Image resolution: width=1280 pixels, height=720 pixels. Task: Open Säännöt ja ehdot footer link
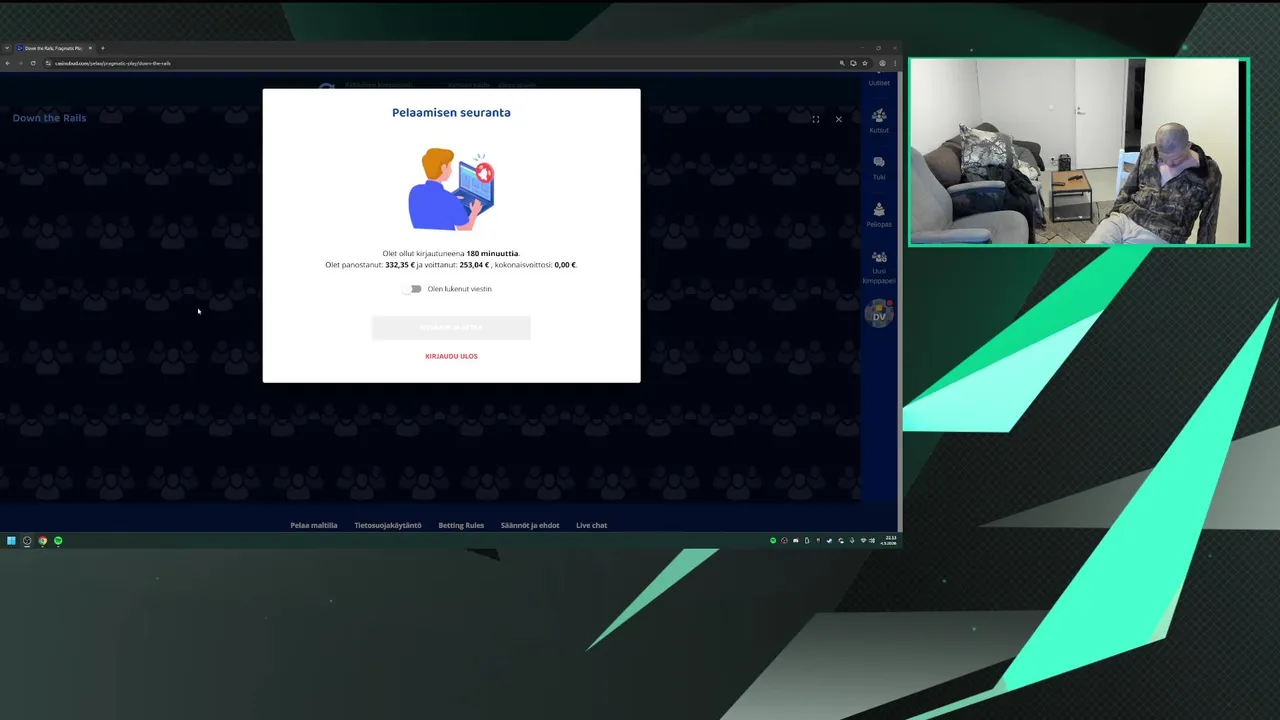pyautogui.click(x=530, y=525)
